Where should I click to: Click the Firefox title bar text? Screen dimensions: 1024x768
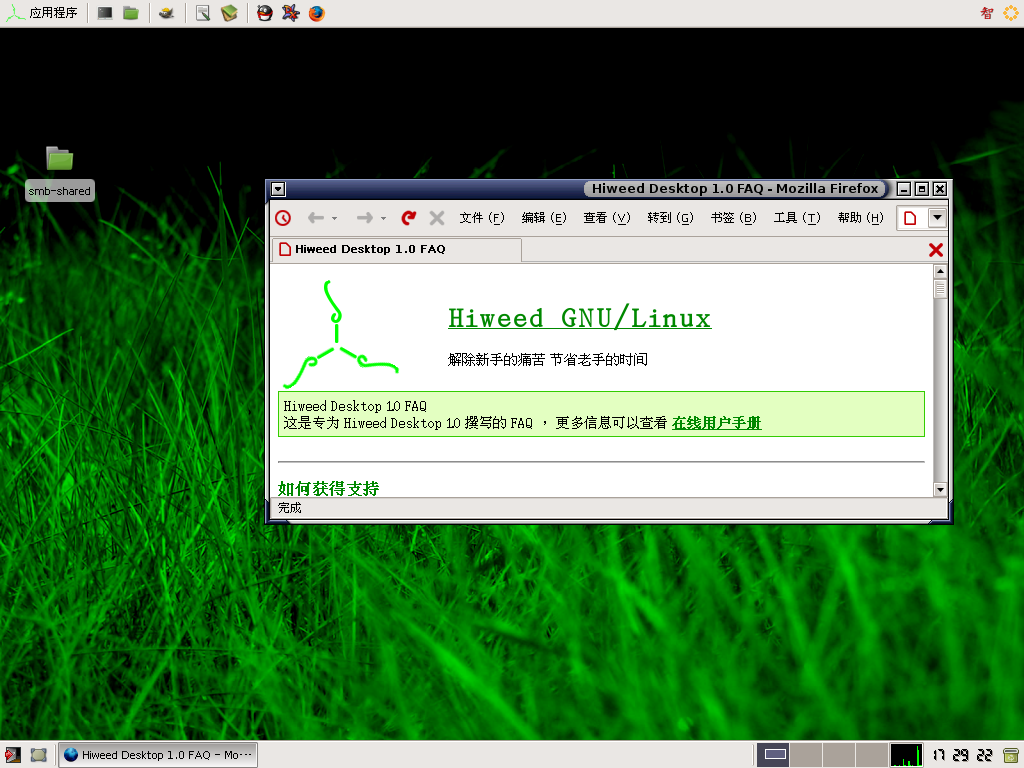click(735, 189)
